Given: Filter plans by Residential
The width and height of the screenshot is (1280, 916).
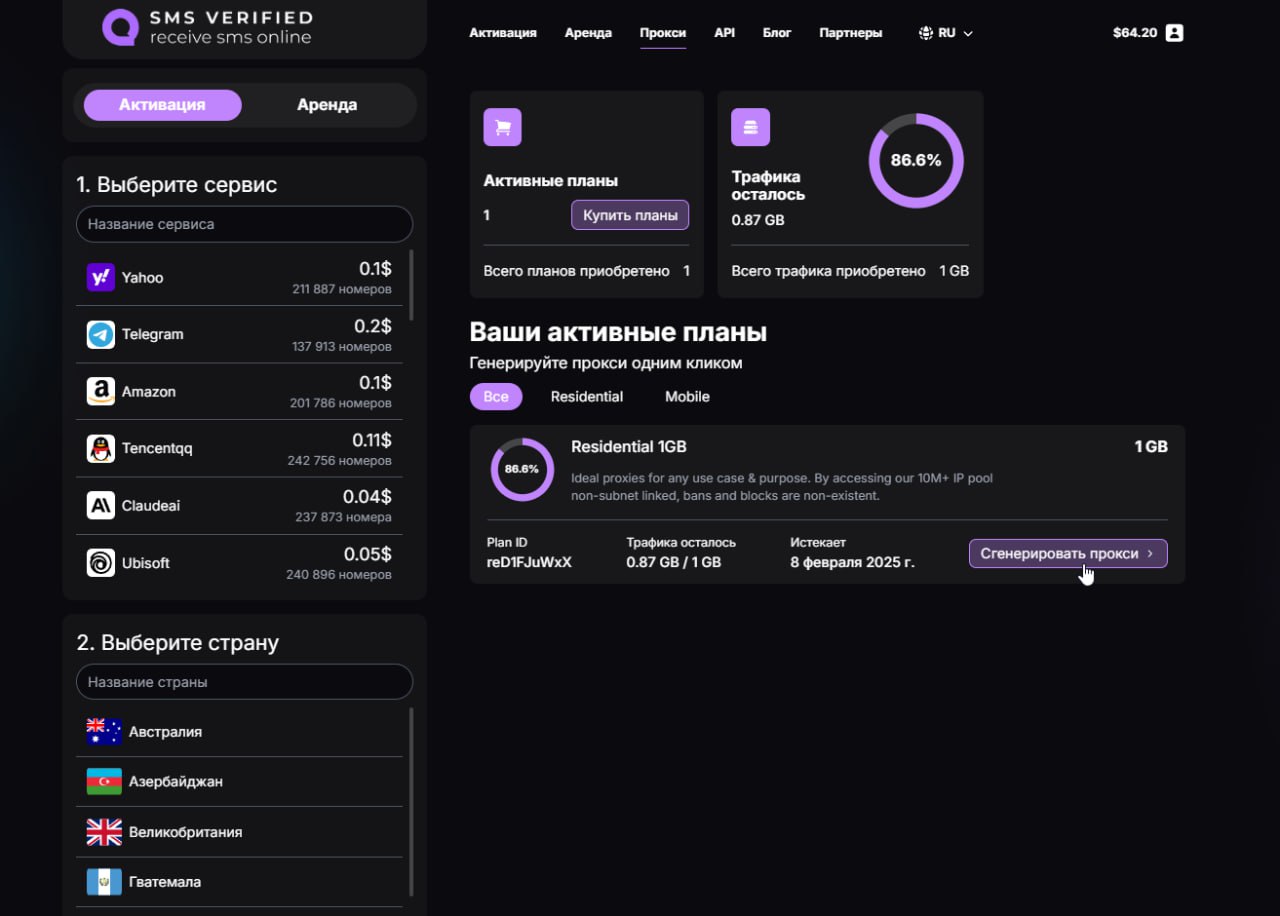Looking at the screenshot, I should (586, 397).
